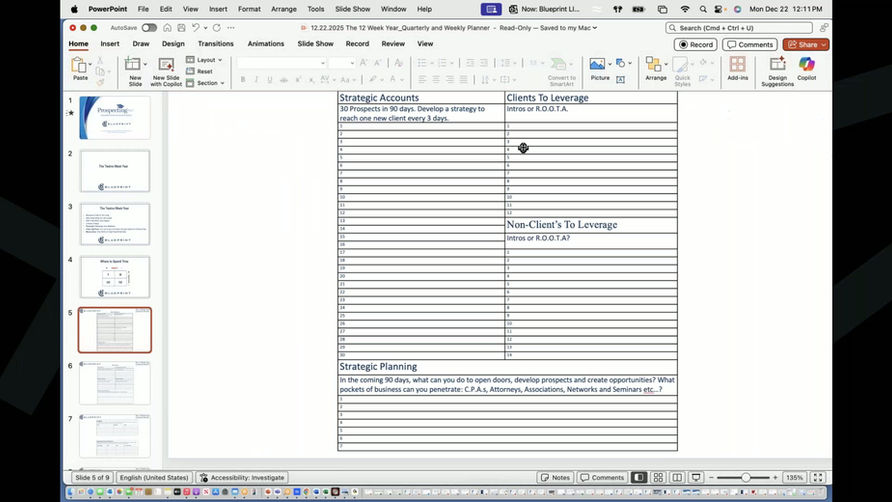The image size is (892, 502).
Task: Click the Clients To Leverage heading
Action: (x=547, y=97)
